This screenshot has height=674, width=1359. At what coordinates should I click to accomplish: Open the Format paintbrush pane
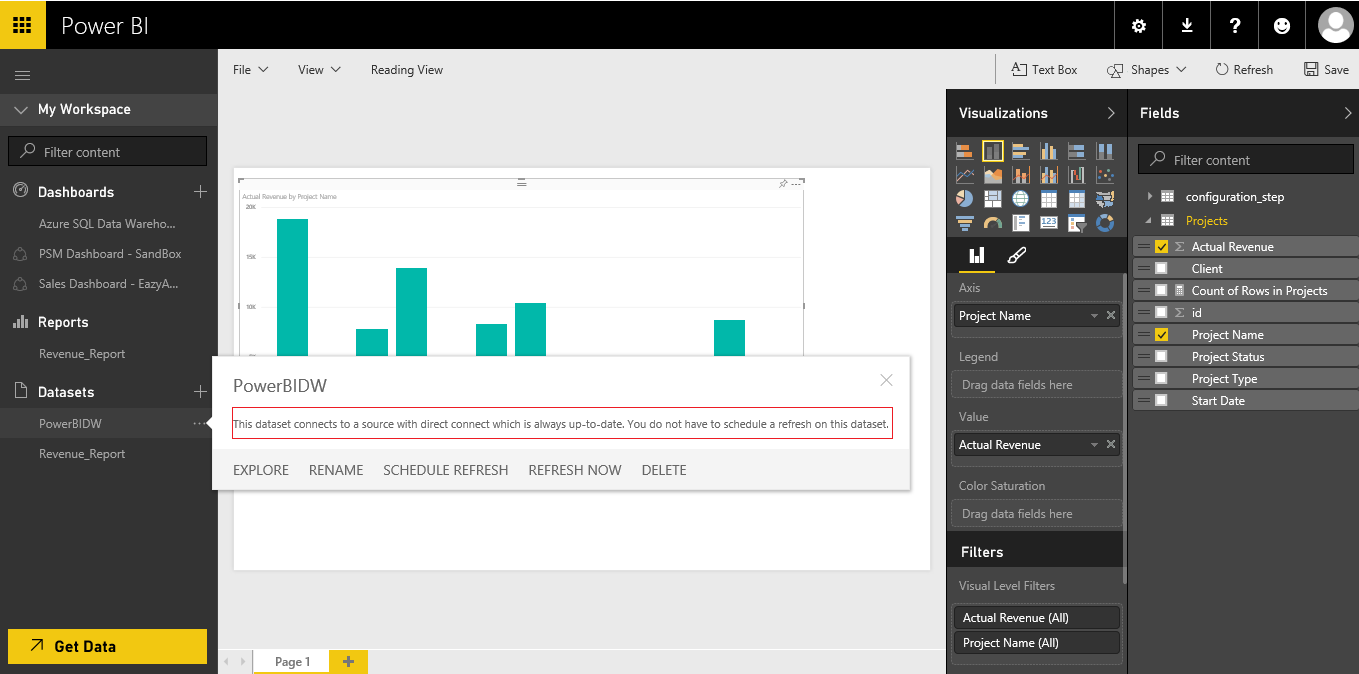1016,256
